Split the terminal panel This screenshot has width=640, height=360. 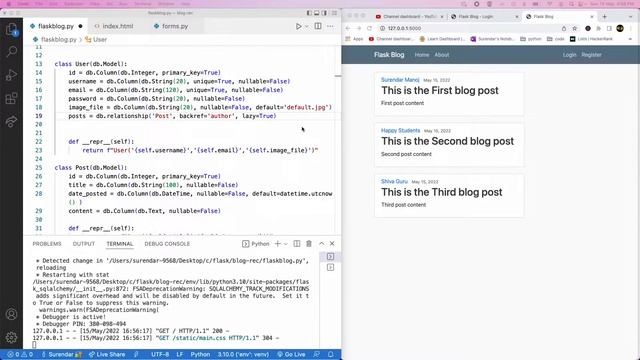tap(297, 244)
